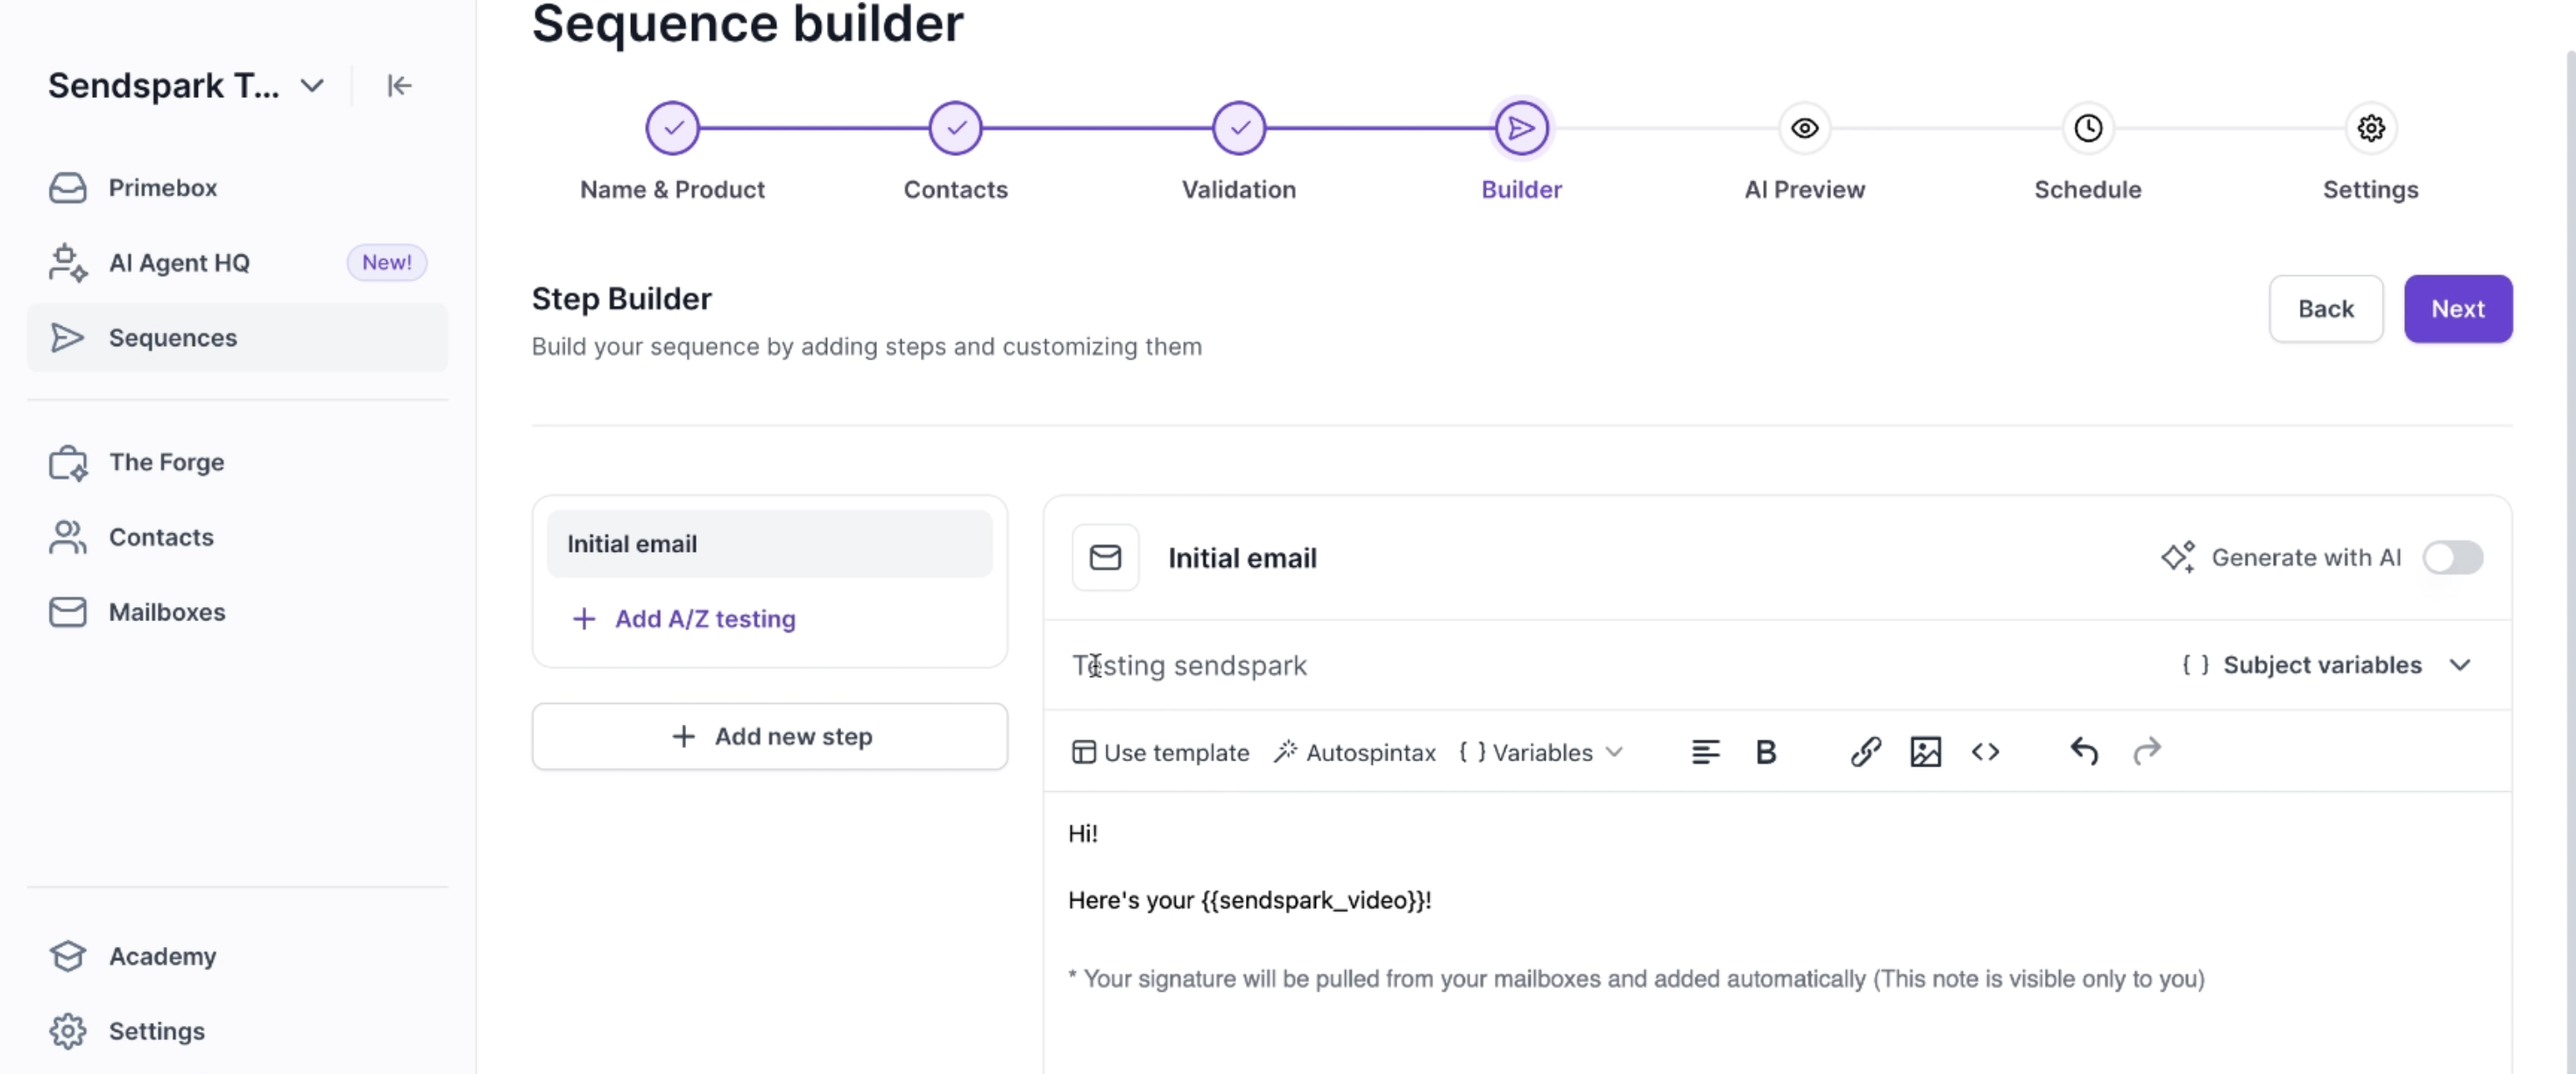Click the Generate with AI sparkle icon

[x=2177, y=558]
